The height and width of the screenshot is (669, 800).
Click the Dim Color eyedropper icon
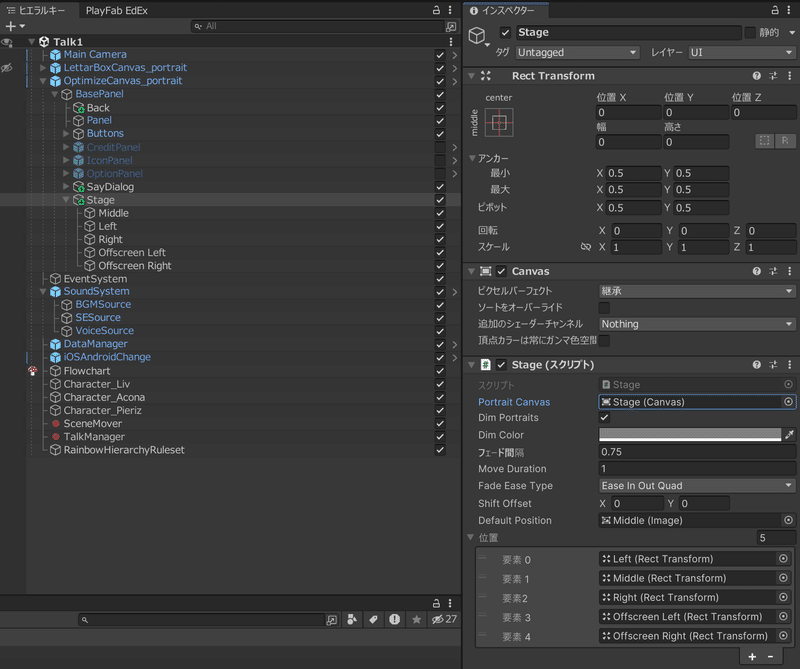(789, 435)
